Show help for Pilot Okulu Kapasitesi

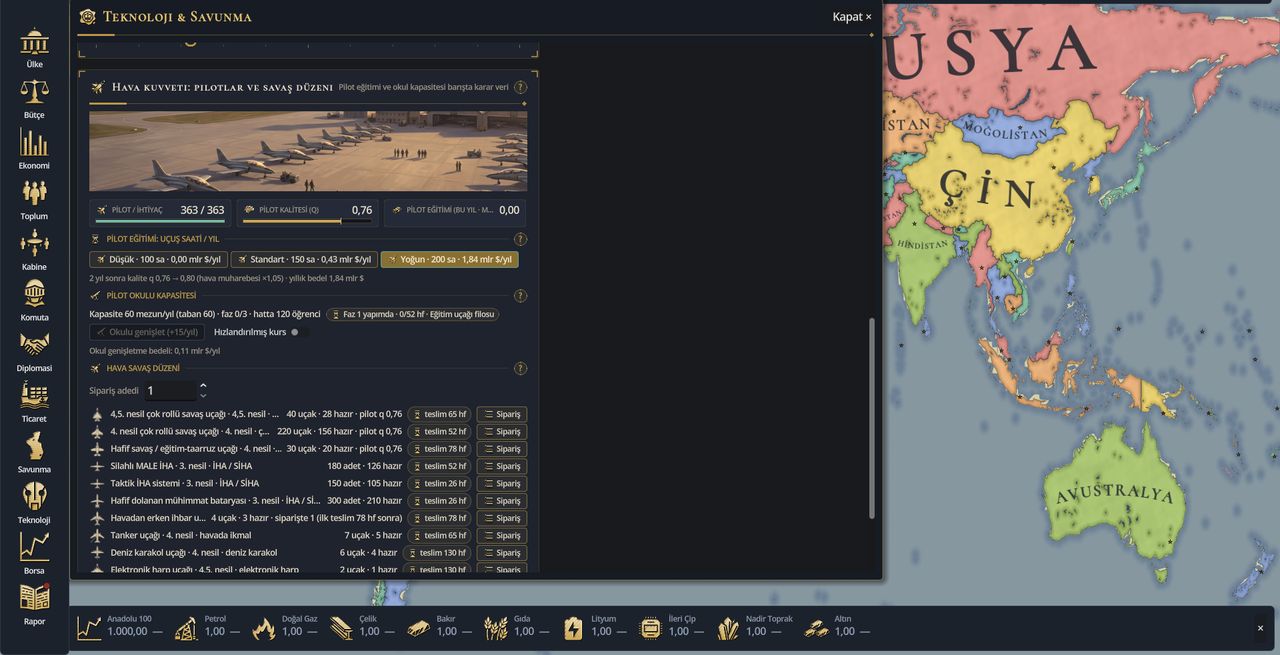click(x=520, y=296)
